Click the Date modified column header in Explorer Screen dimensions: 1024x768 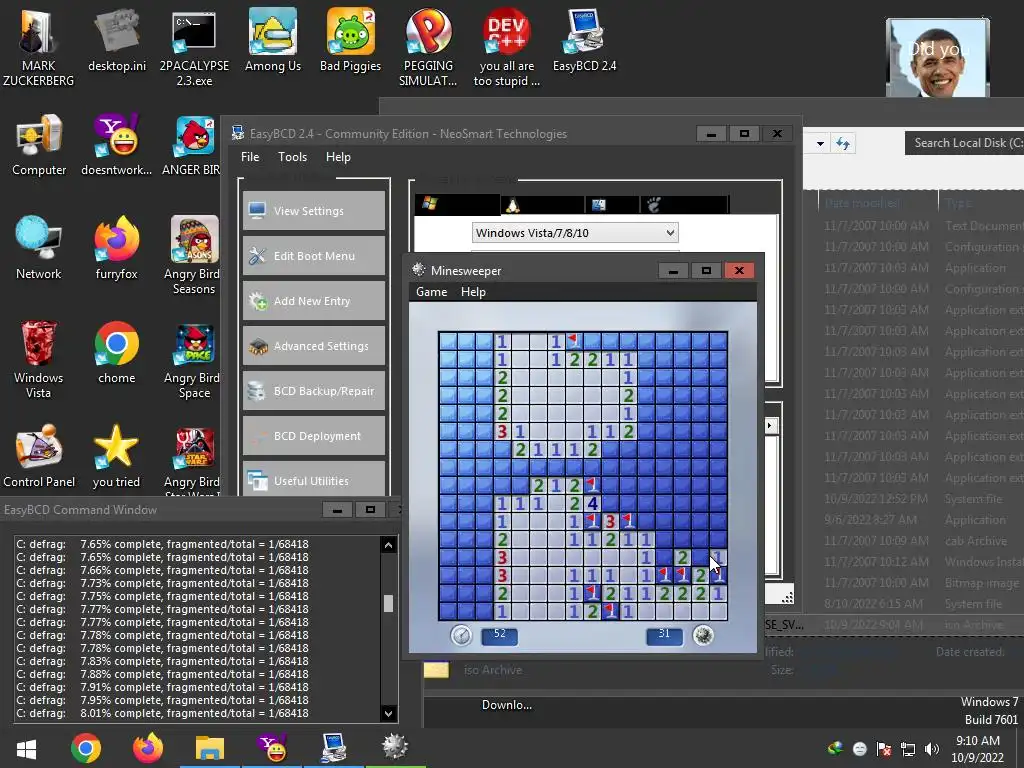pos(877,203)
